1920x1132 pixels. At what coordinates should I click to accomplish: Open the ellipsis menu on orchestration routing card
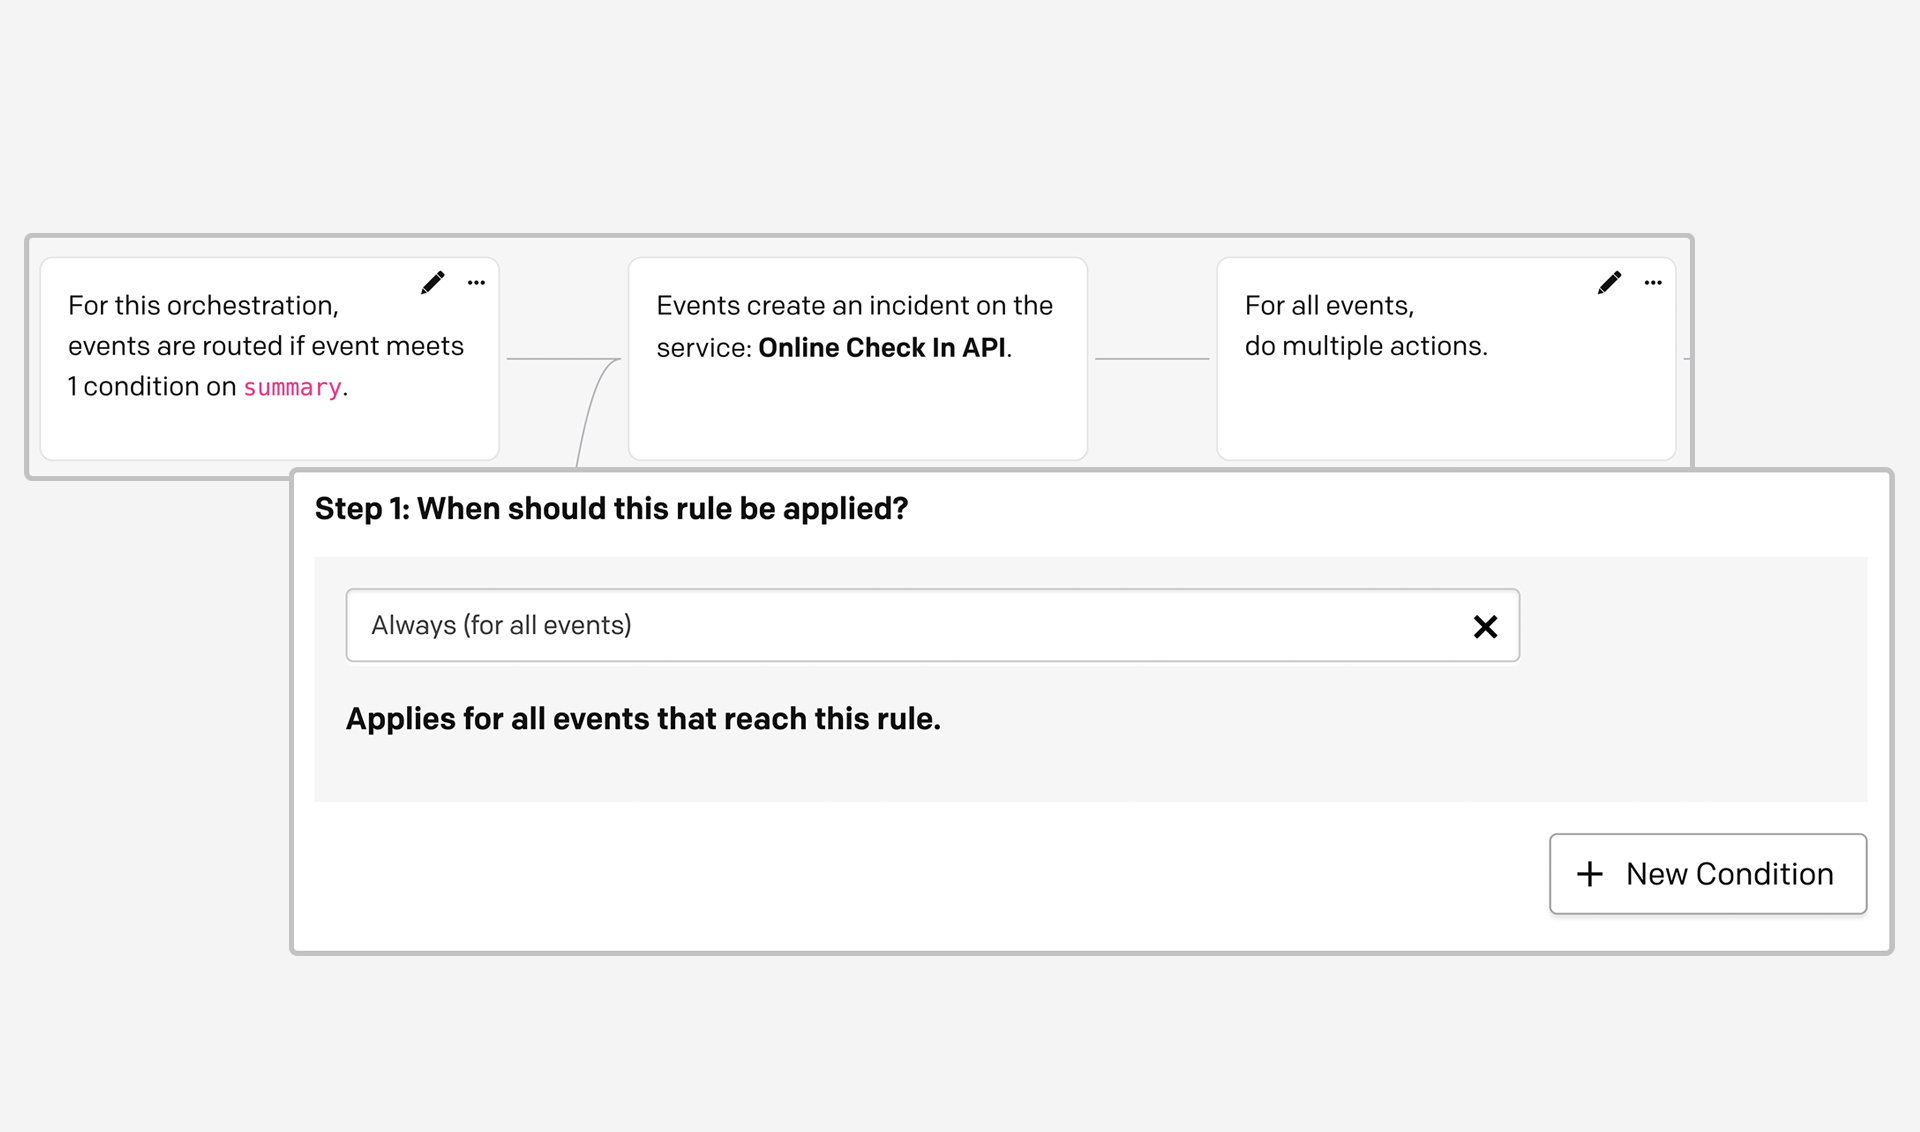476,283
